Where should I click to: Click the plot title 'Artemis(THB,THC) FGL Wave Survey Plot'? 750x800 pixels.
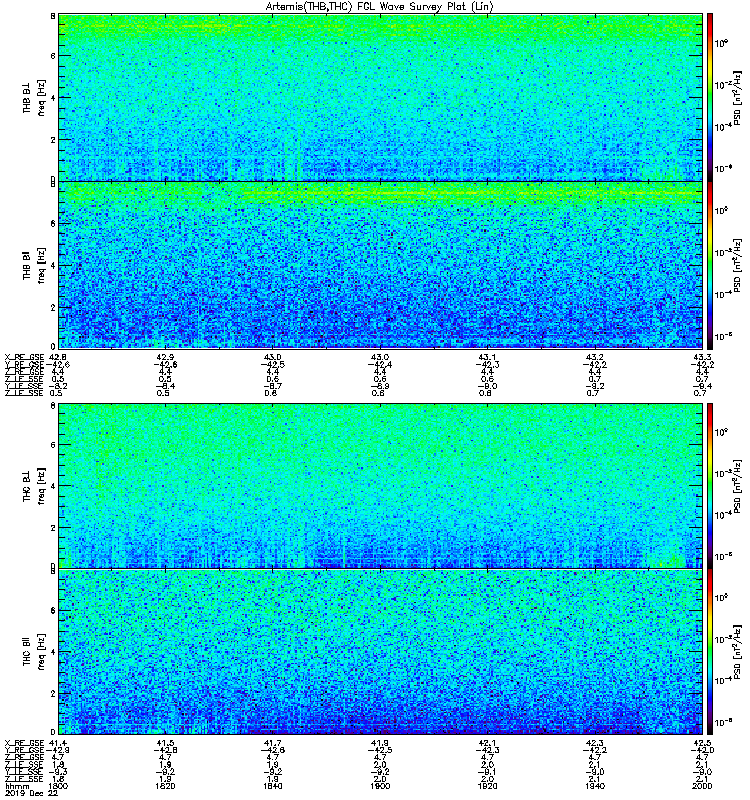(380, 6)
